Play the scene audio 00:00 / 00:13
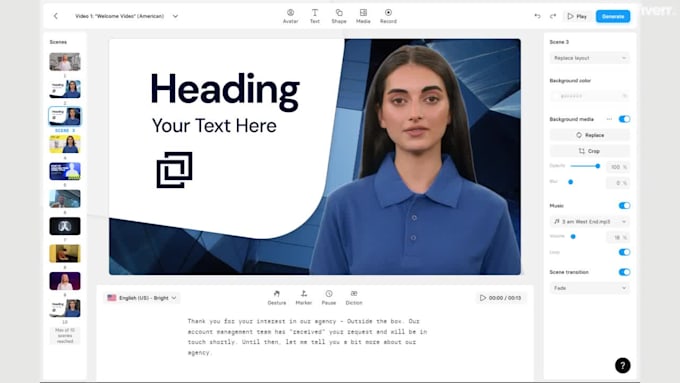Viewport: 680px width, 383px height. coord(500,298)
